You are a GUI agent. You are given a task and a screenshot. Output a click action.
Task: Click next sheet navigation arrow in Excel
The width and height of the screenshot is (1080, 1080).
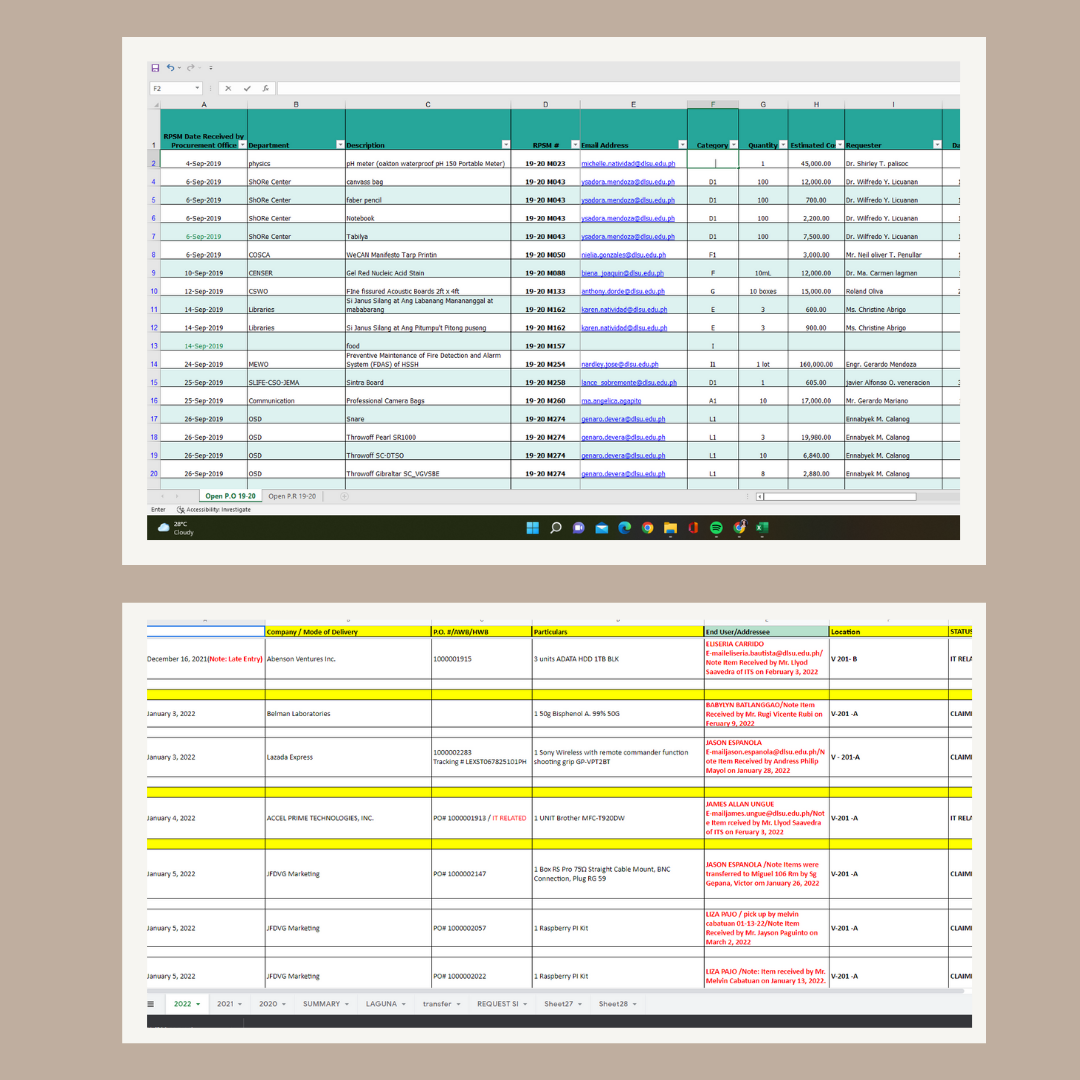point(177,496)
